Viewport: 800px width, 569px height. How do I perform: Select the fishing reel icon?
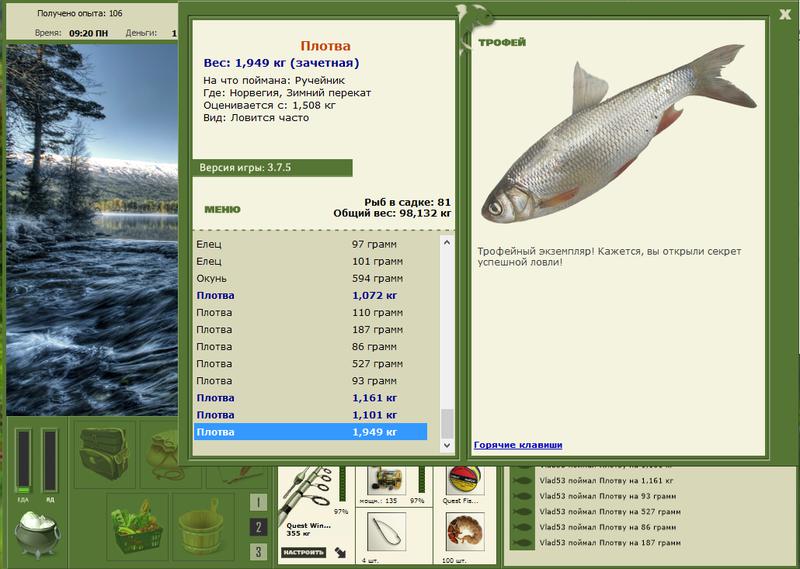(387, 480)
